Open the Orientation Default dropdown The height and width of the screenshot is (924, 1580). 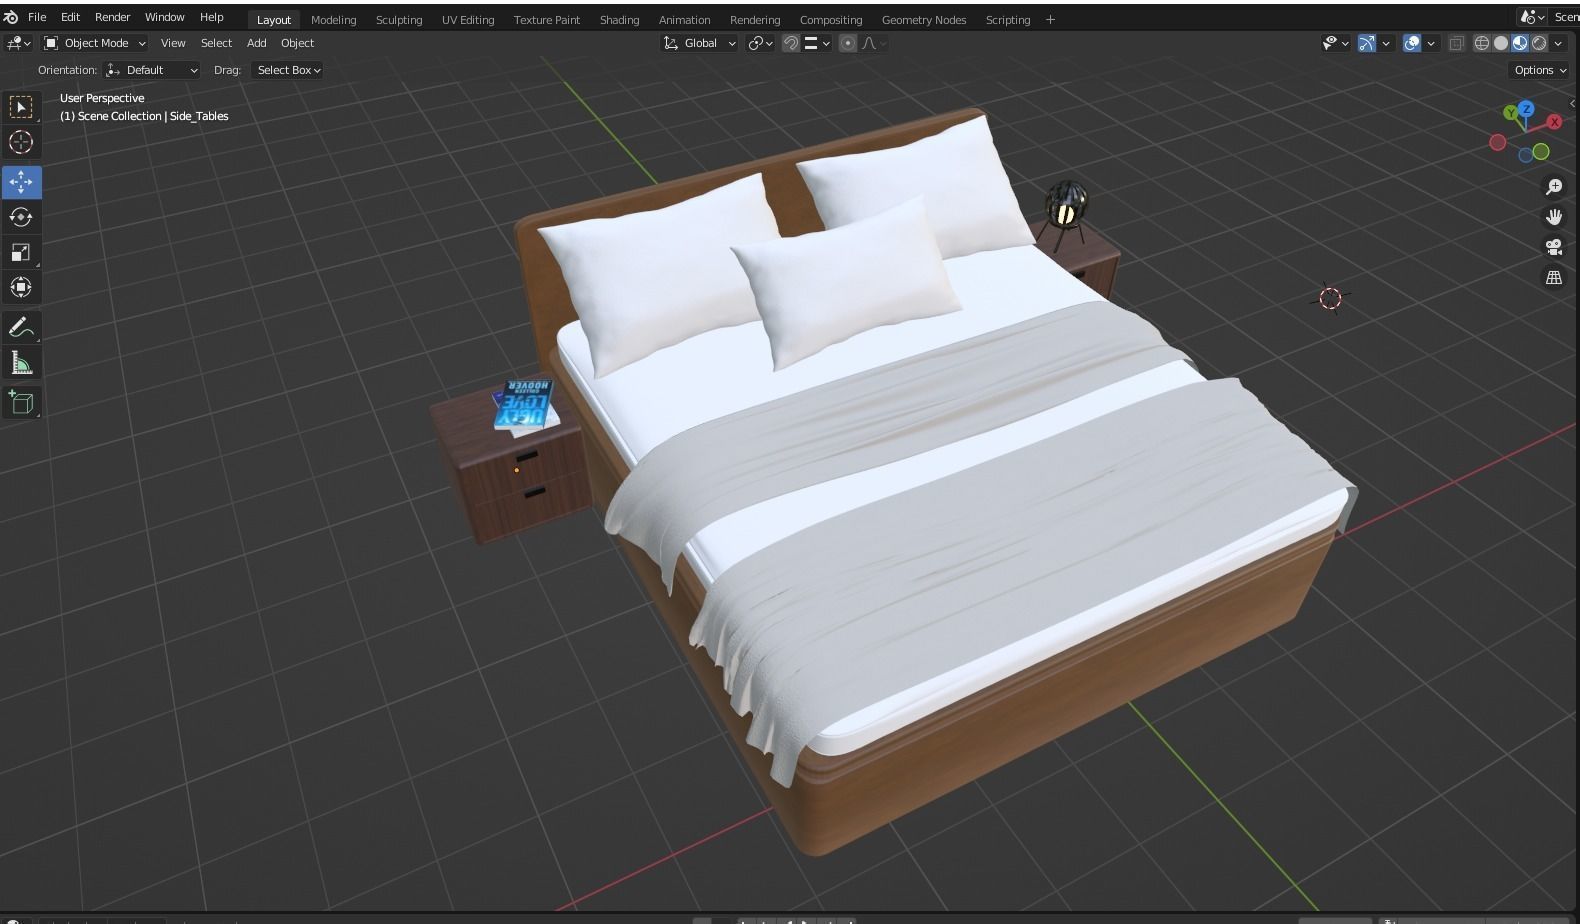pyautogui.click(x=152, y=70)
